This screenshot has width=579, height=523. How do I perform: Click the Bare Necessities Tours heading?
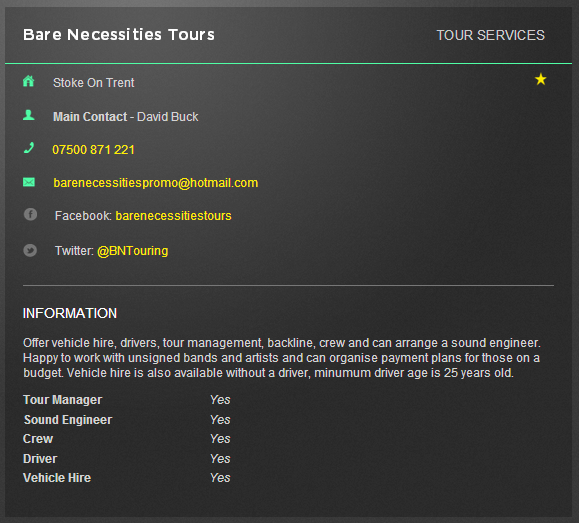(x=119, y=35)
